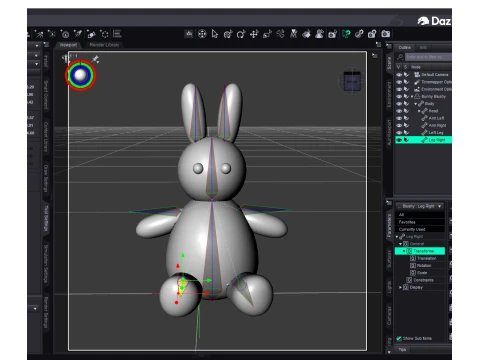Switch to the Render Library tab

point(104,45)
